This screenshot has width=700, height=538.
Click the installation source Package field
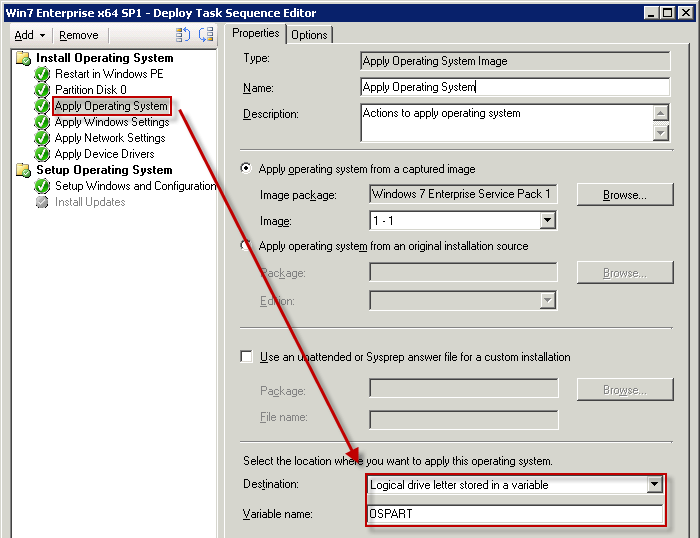tap(463, 272)
